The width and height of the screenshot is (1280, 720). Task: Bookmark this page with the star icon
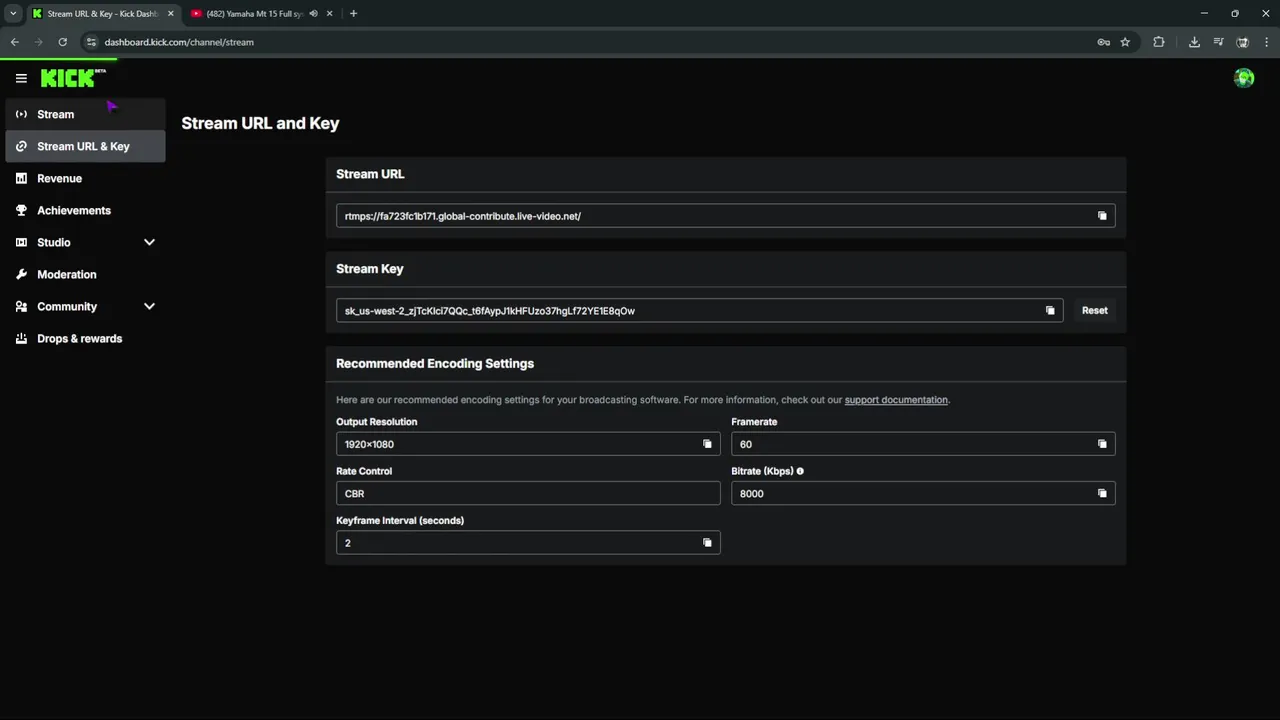1125,42
